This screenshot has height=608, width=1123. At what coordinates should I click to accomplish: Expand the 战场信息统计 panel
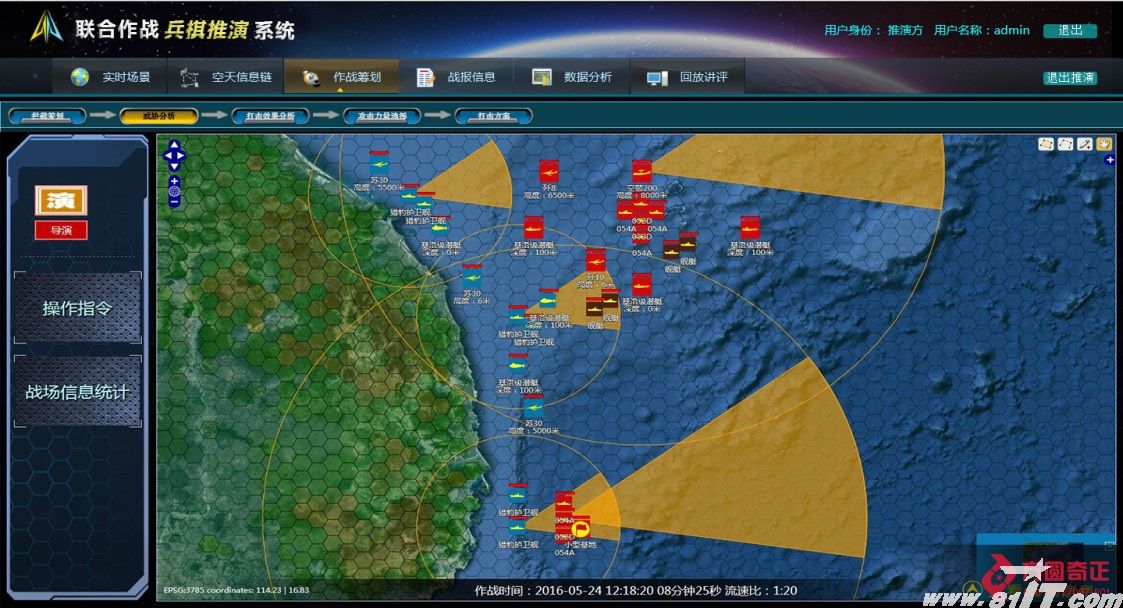pyautogui.click(x=77, y=392)
